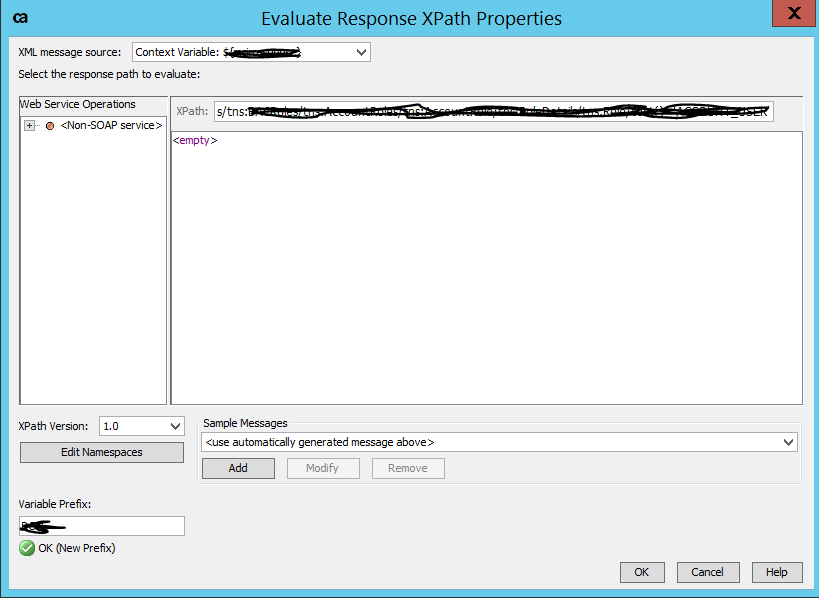
Task: Click the disabled Modify button
Action: tap(323, 468)
